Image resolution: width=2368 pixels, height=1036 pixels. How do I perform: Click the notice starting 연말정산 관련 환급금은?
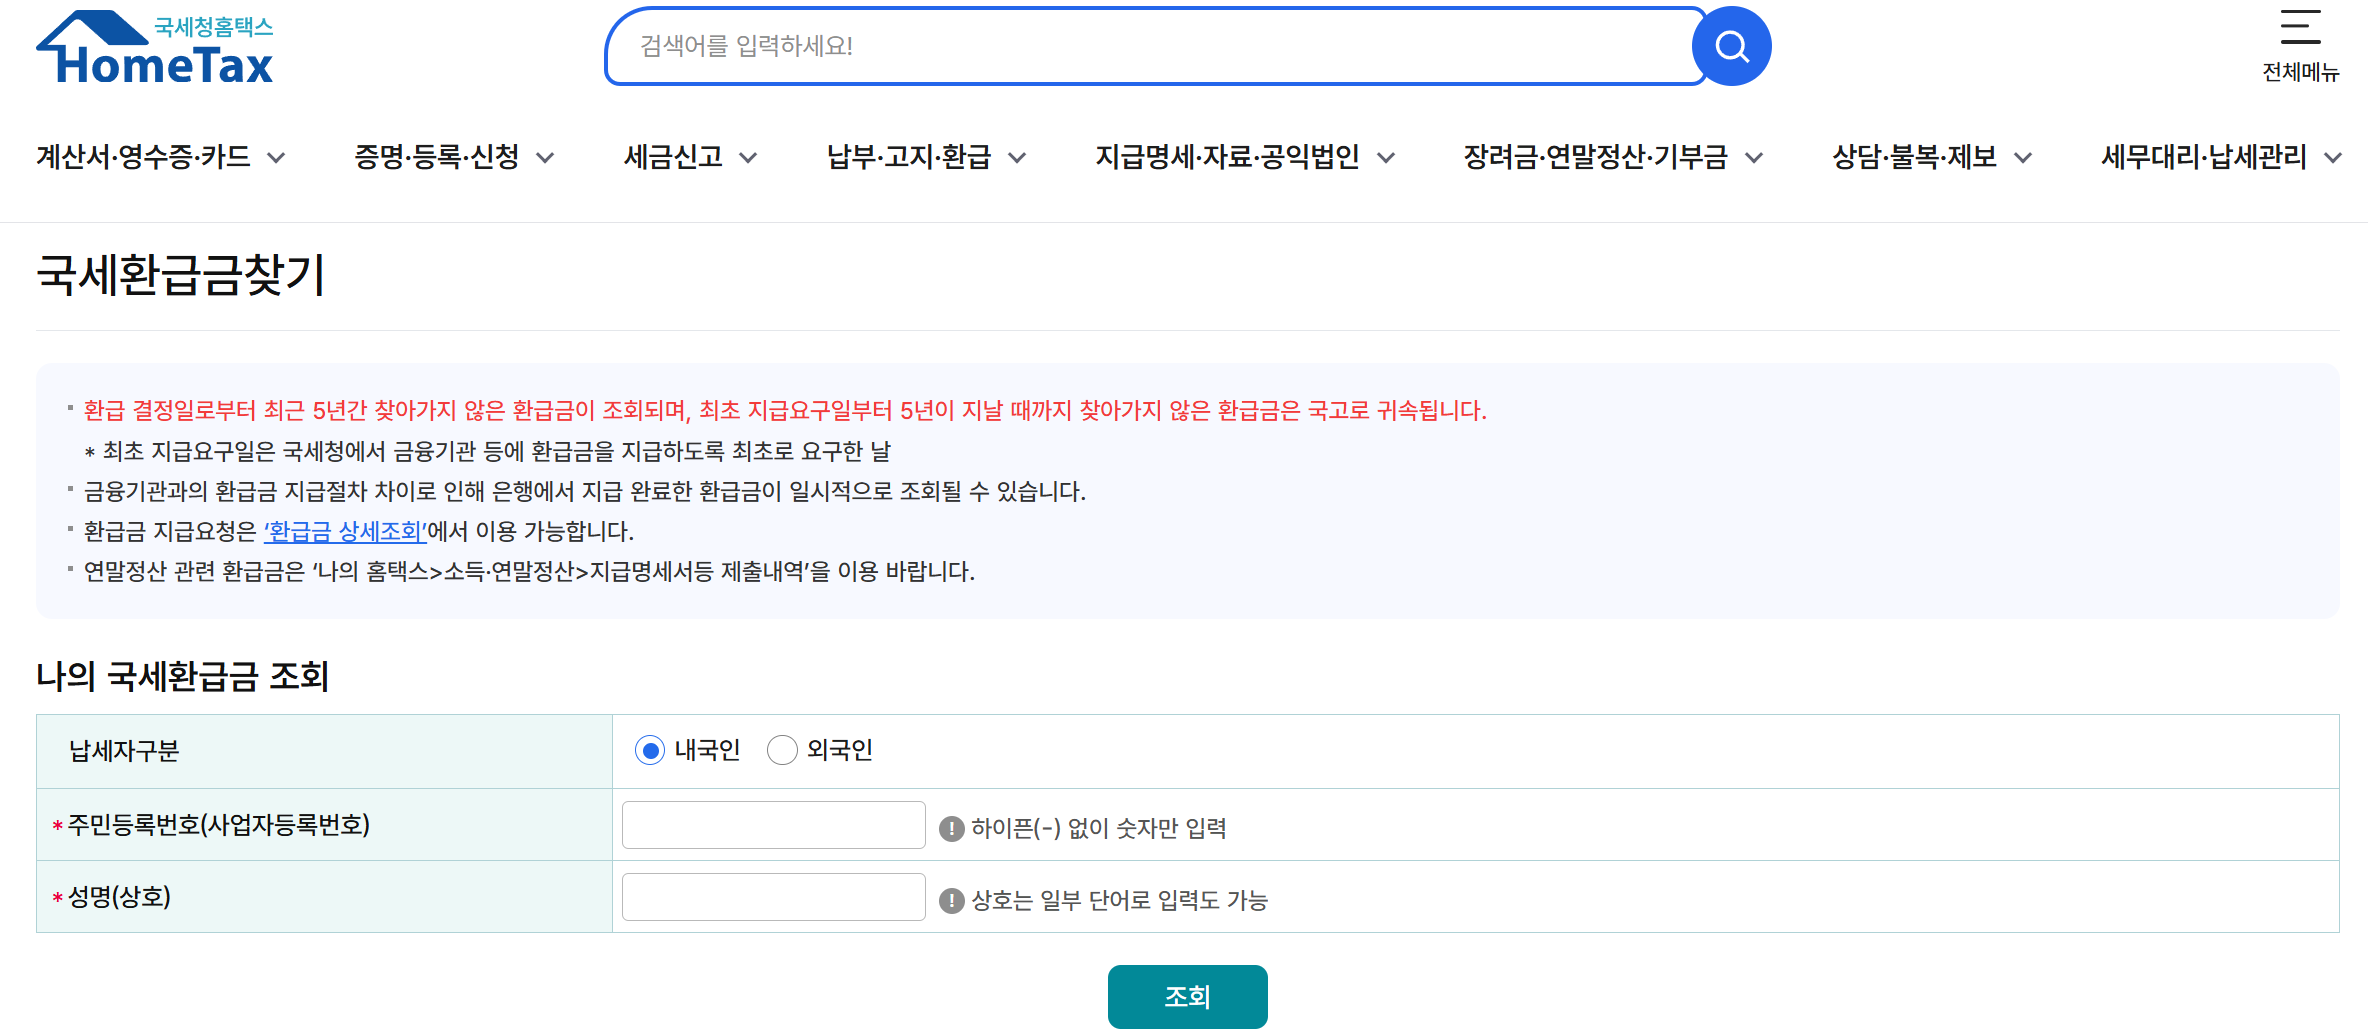[x=529, y=571]
